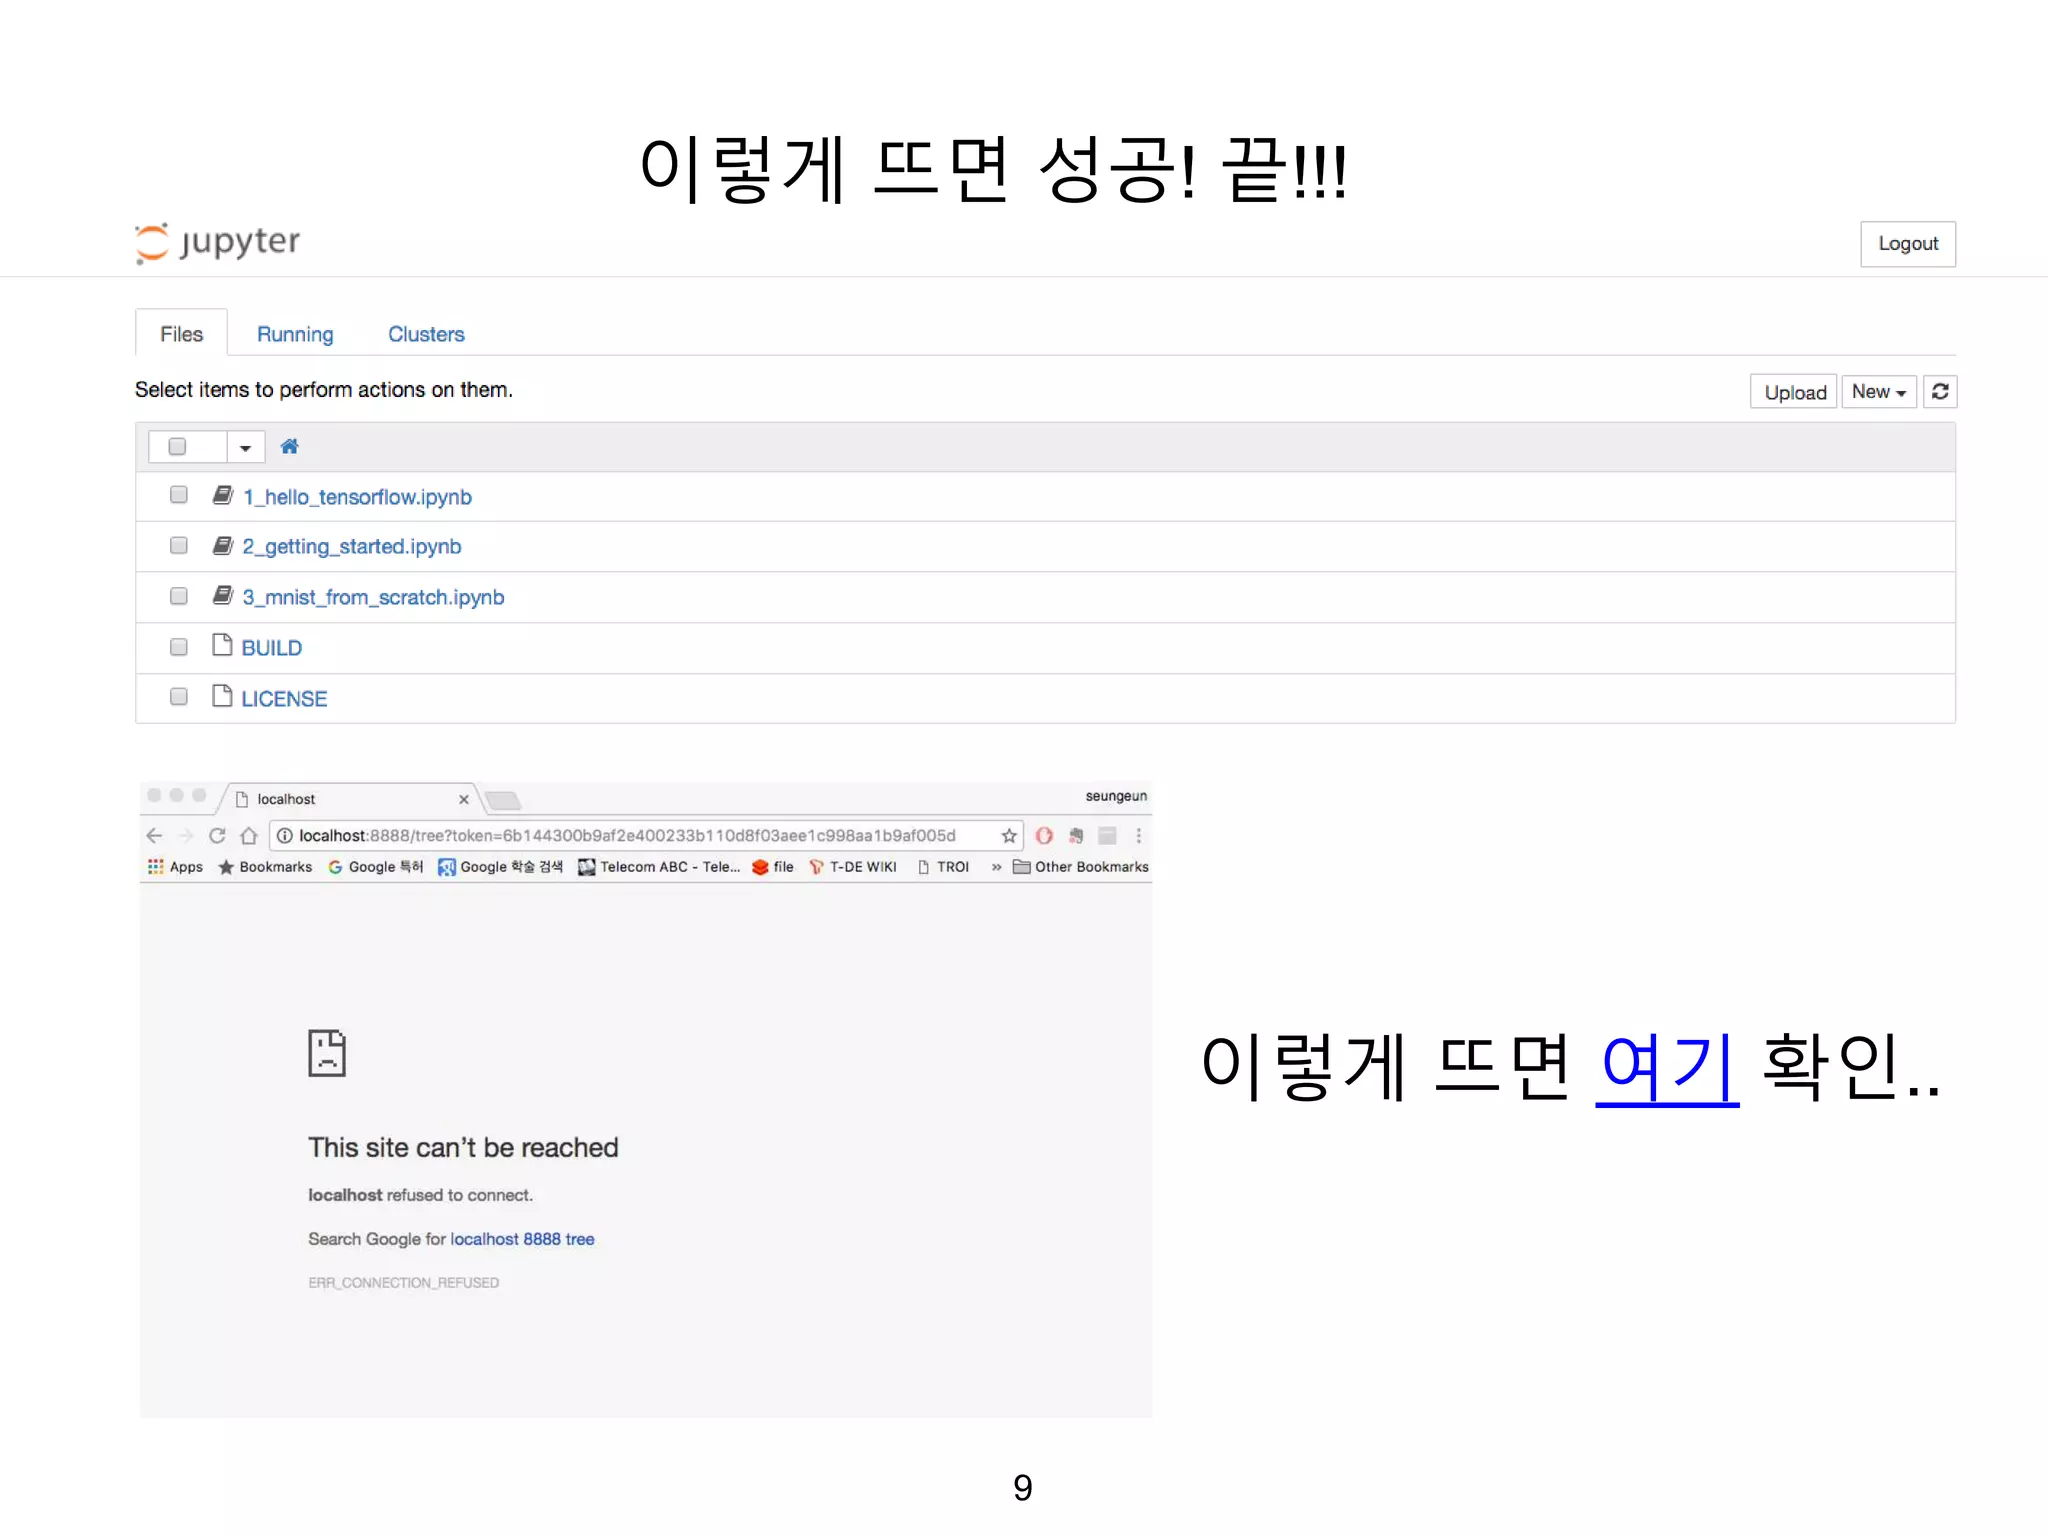The height and width of the screenshot is (1536, 2048).
Task: Switch to the Clusters tab
Action: click(x=426, y=334)
